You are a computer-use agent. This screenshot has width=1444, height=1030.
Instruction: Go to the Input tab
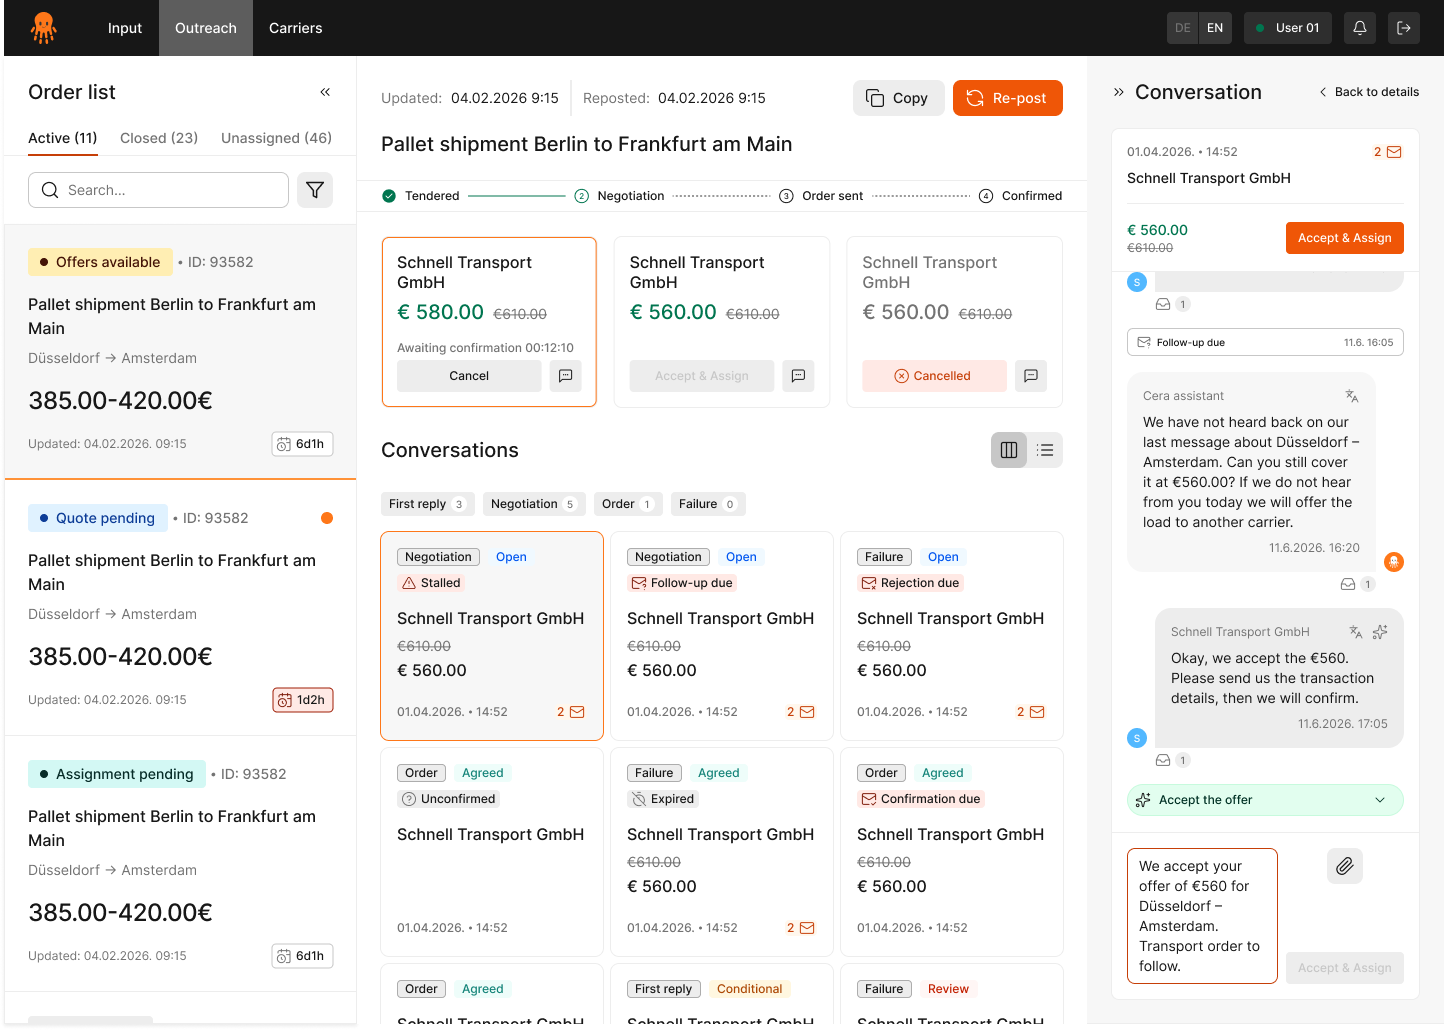click(125, 28)
